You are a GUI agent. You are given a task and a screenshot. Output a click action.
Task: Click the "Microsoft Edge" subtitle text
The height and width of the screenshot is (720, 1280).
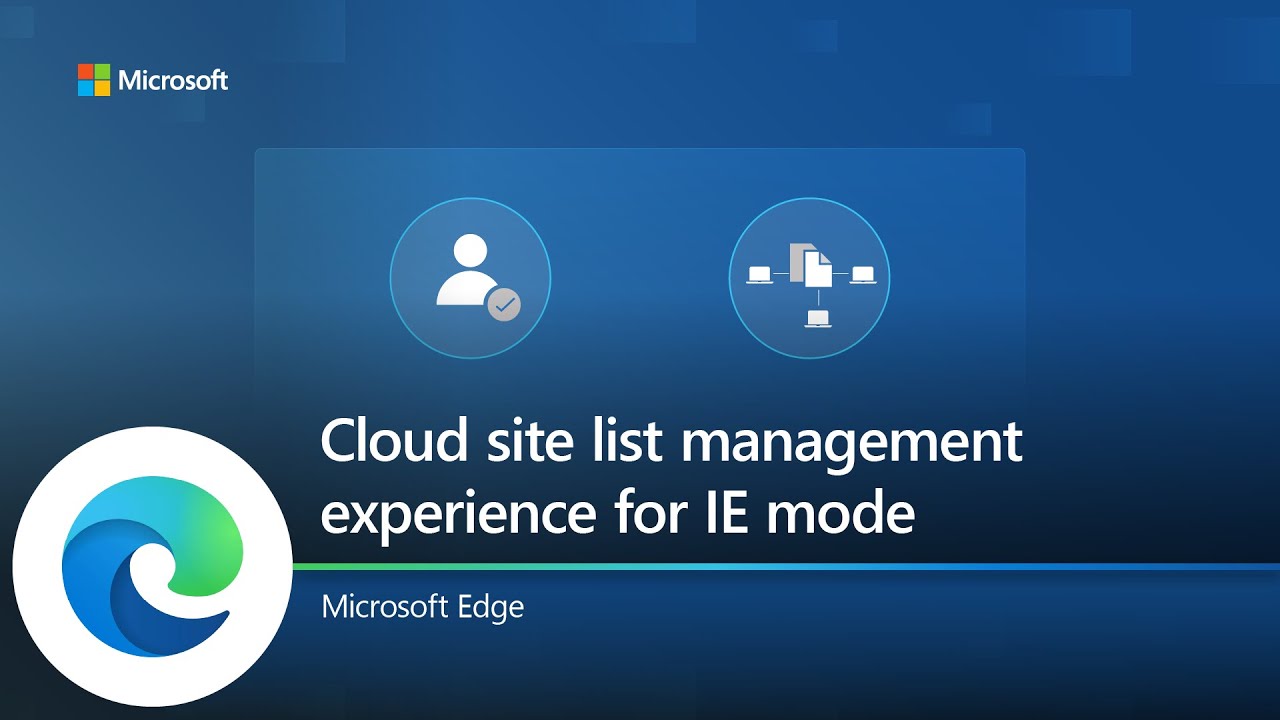point(422,606)
